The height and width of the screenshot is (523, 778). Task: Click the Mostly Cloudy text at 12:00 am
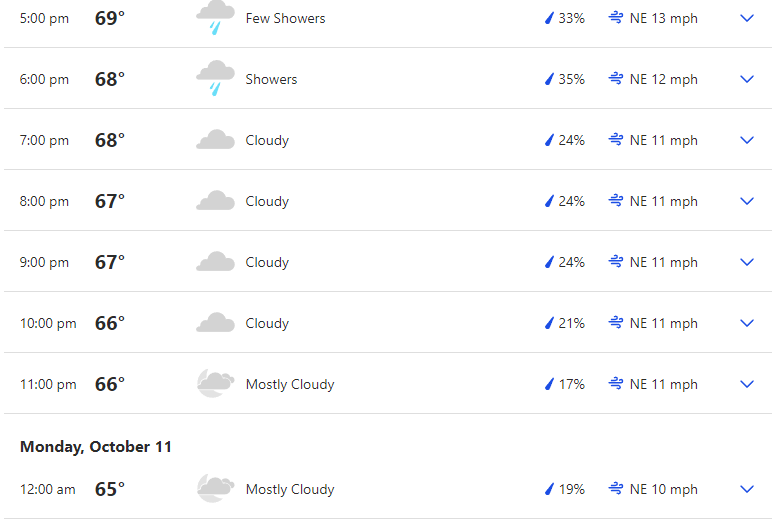point(290,489)
